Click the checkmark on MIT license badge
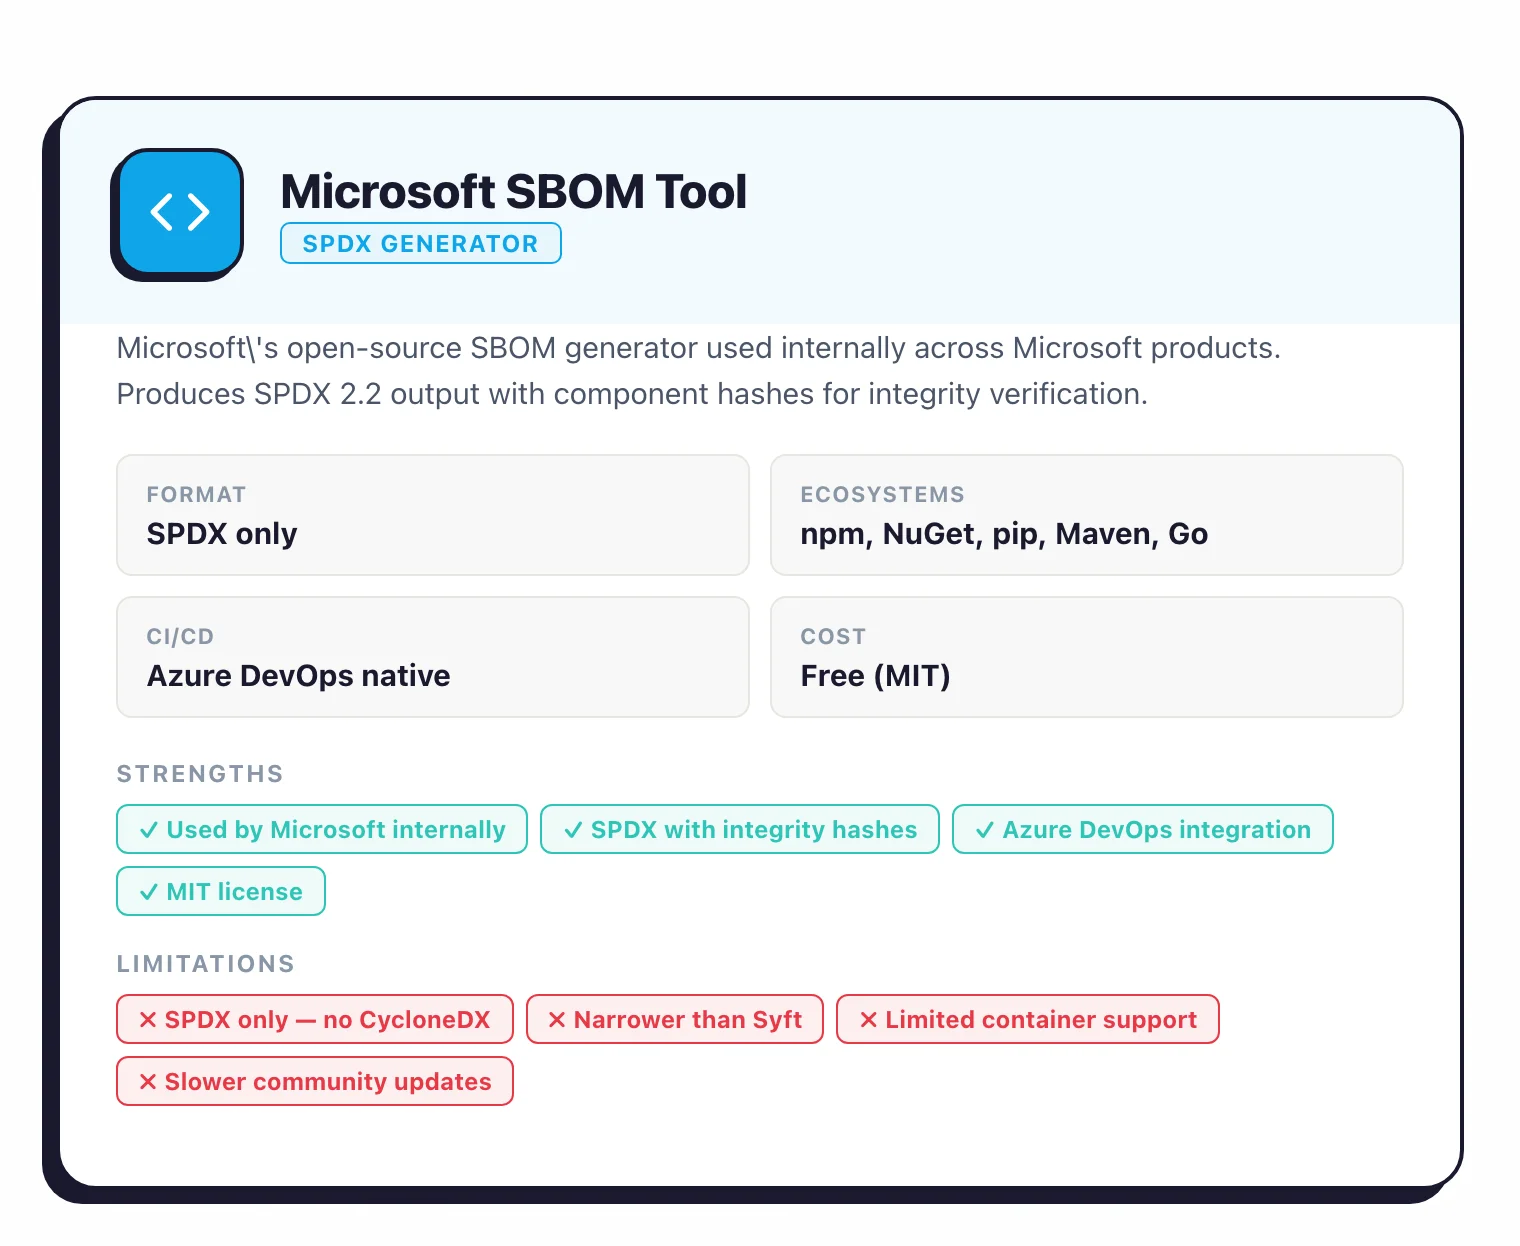 (x=151, y=891)
